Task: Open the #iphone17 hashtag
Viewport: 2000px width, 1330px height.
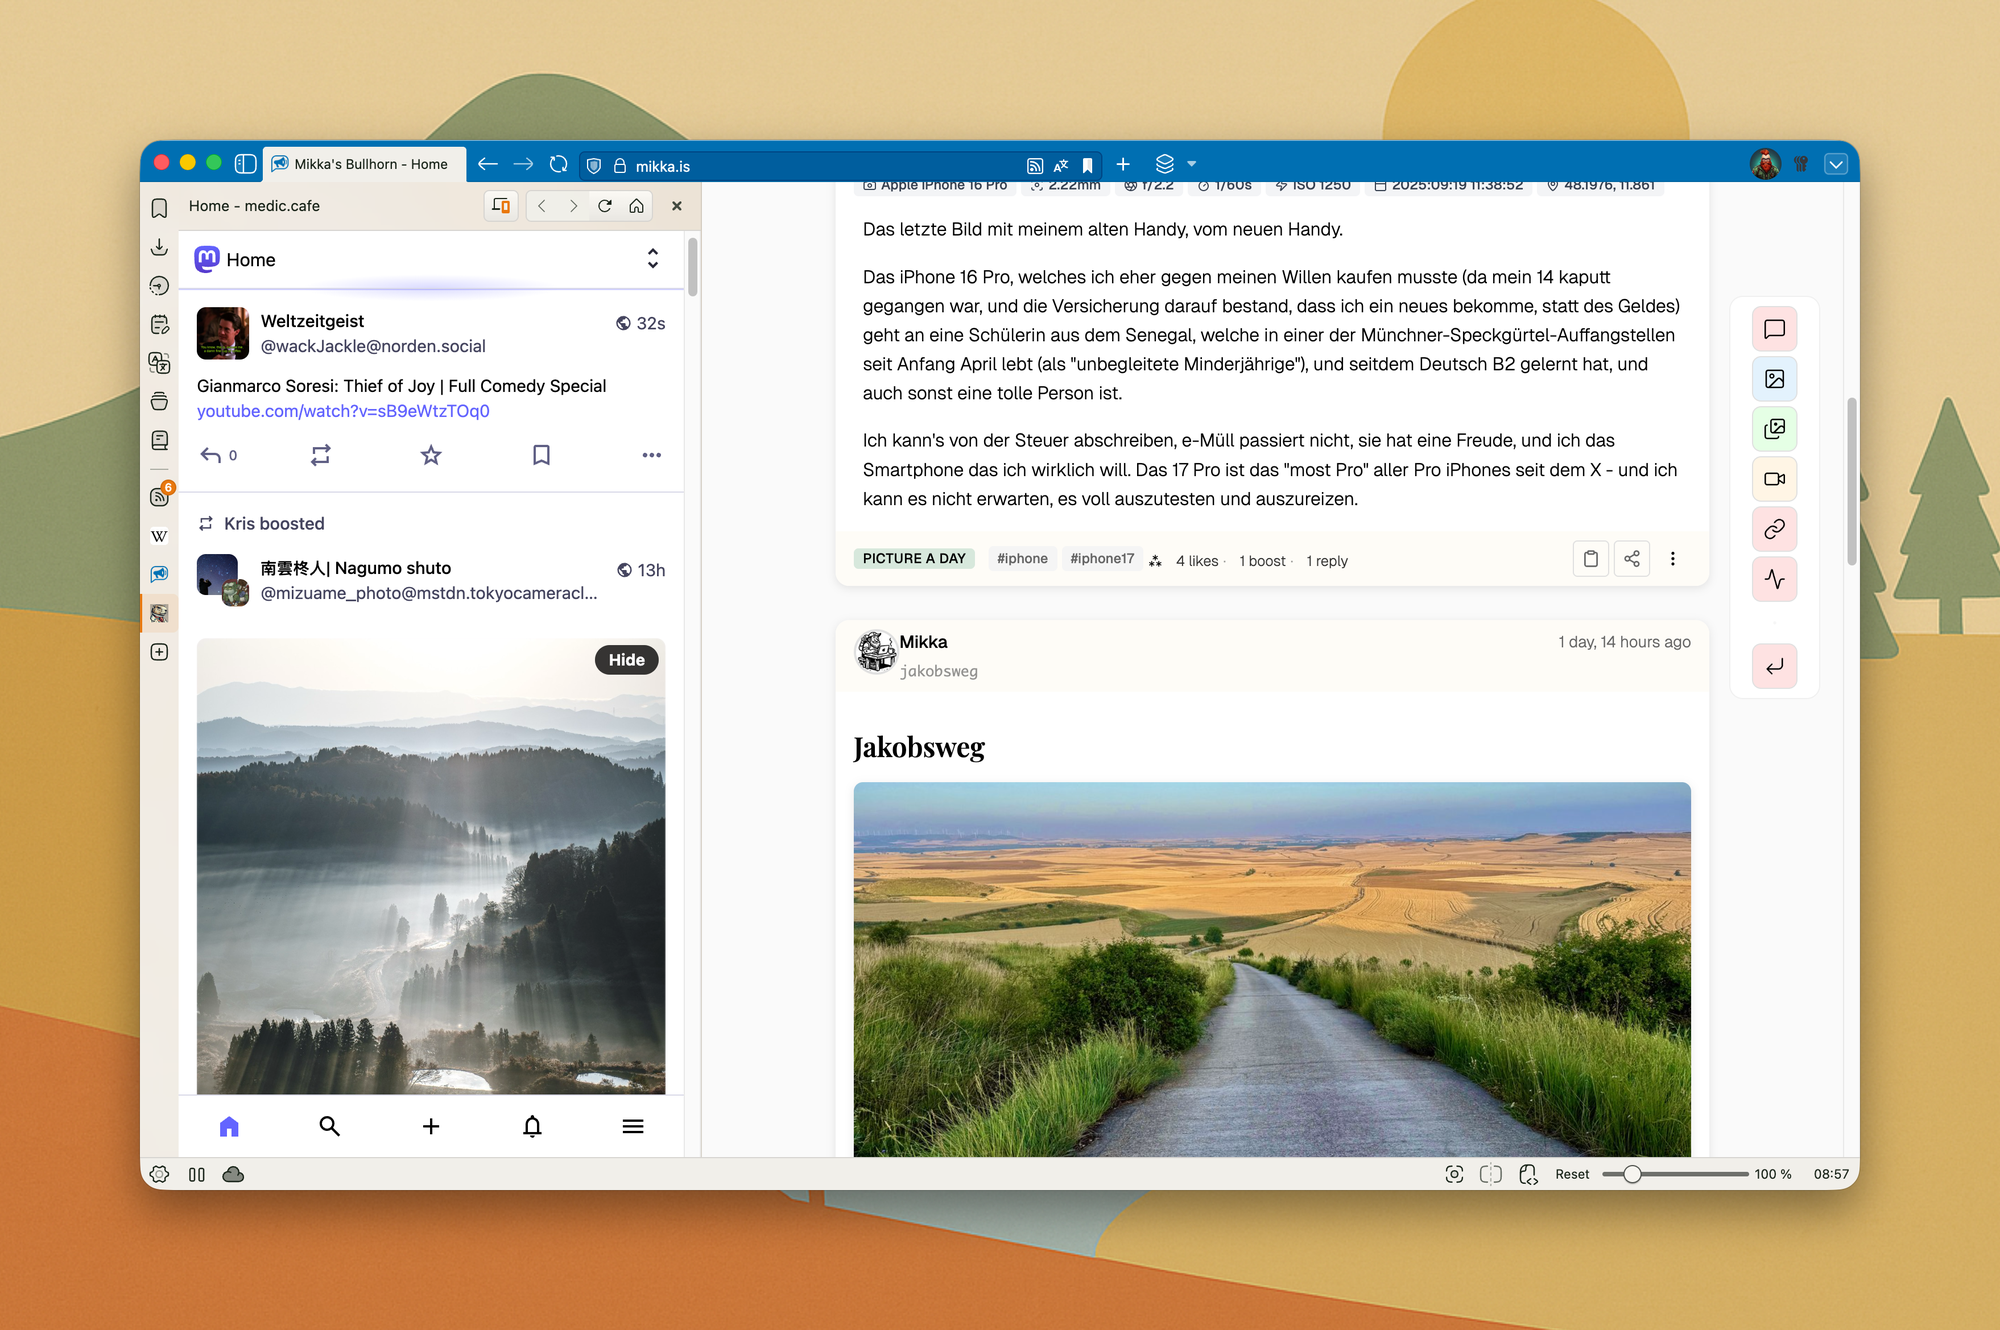Action: (x=1102, y=559)
